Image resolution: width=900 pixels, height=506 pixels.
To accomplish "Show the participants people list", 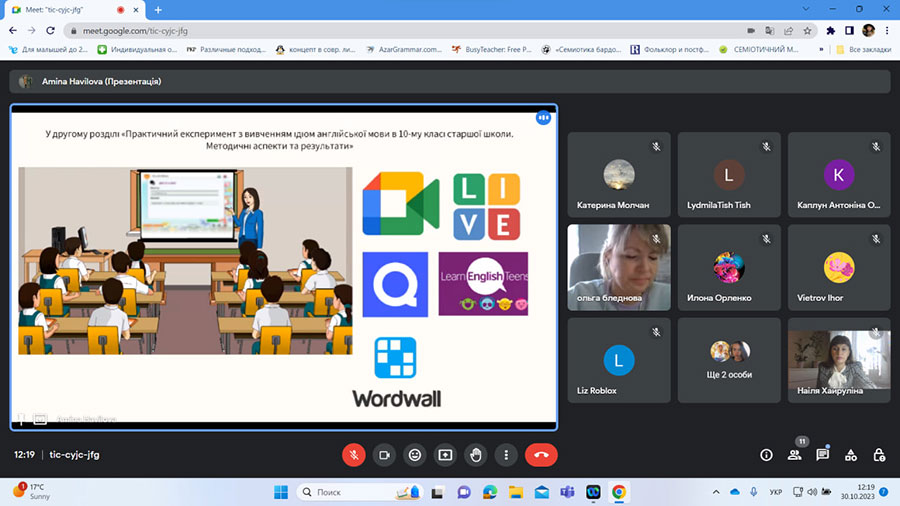I will (794, 455).
